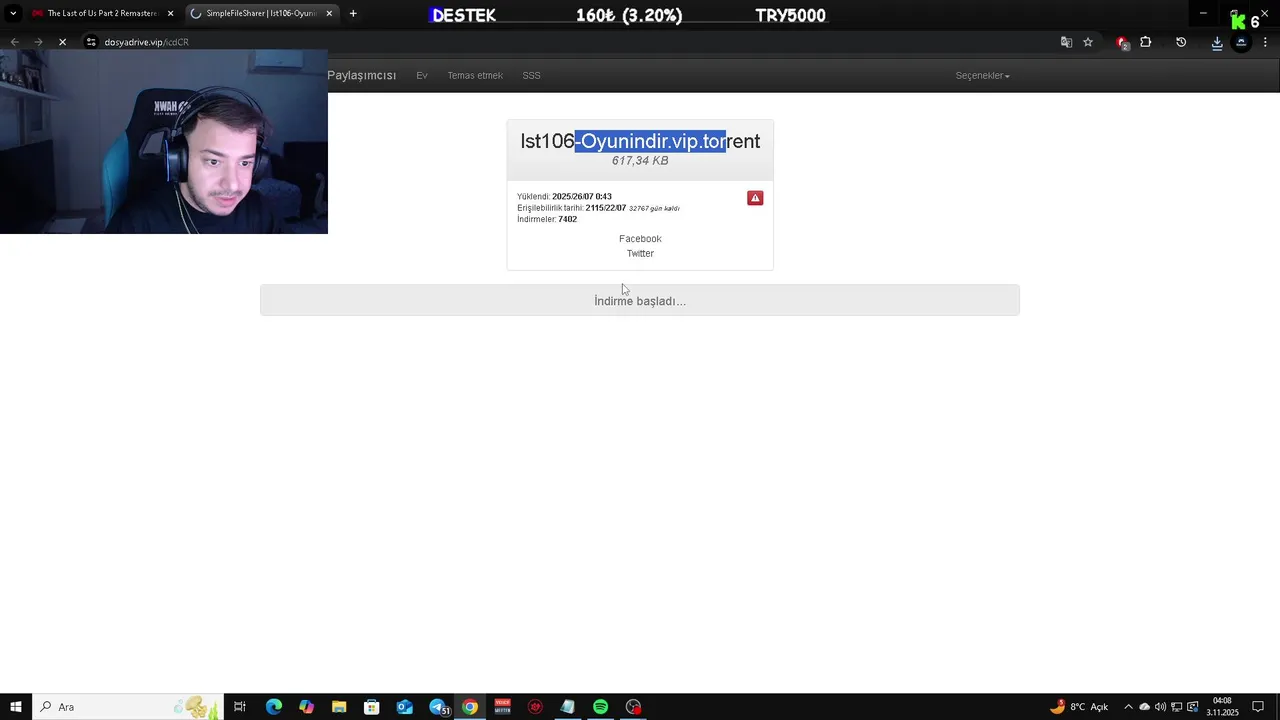Click the red warning report icon
This screenshot has width=1280, height=720.
[755, 198]
